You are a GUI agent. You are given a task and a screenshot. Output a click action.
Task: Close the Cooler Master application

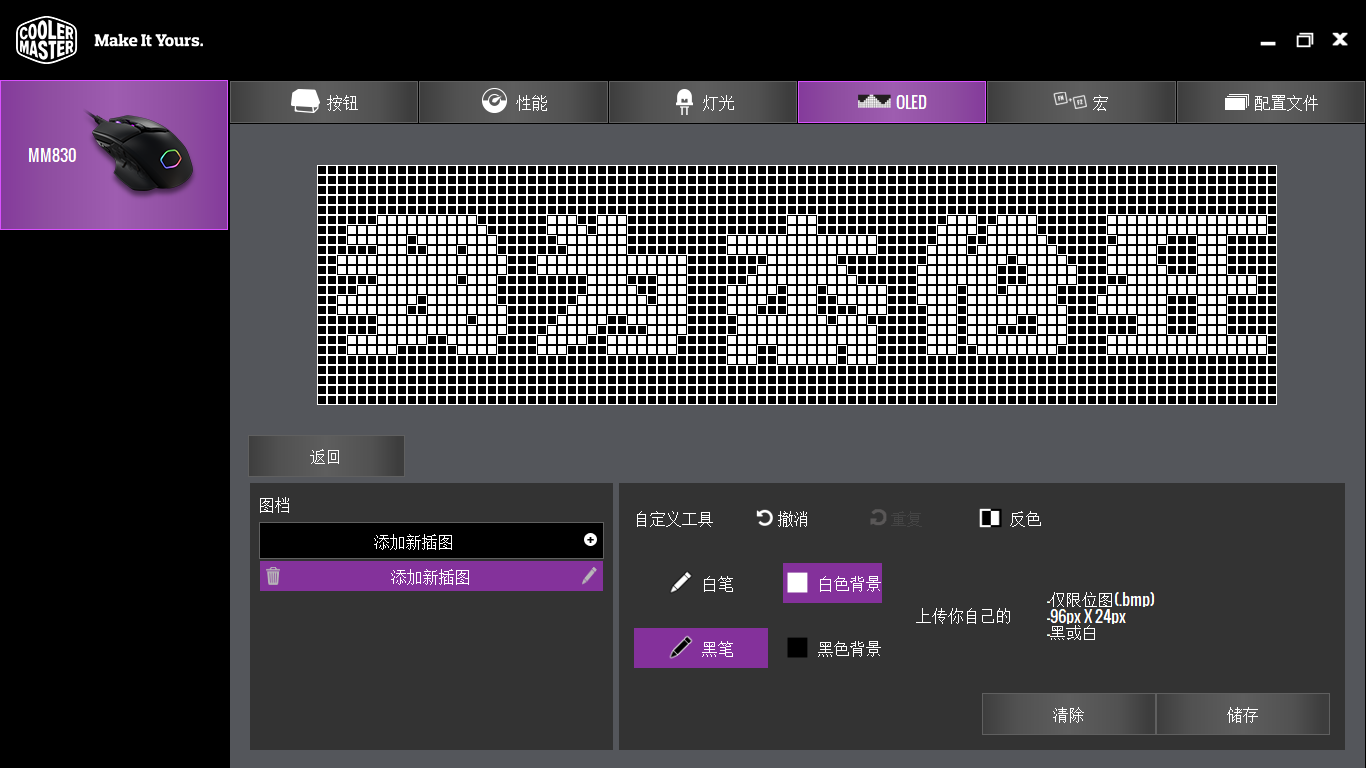1340,39
